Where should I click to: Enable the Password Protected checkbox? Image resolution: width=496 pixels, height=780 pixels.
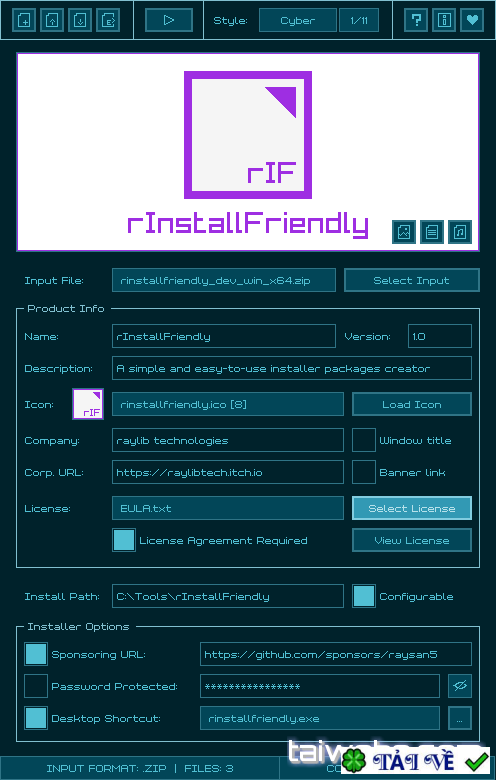[x=36, y=686]
